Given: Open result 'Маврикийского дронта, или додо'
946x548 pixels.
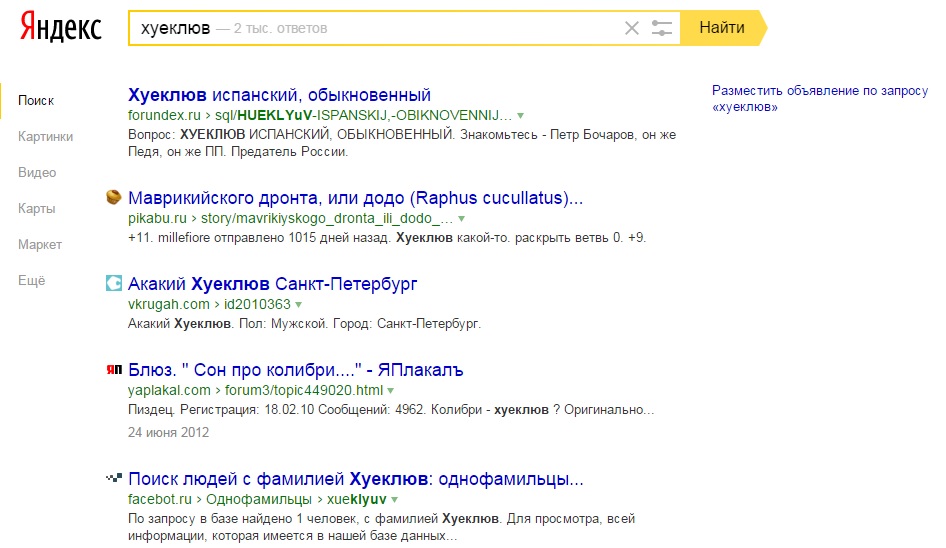Looking at the screenshot, I should (355, 198).
